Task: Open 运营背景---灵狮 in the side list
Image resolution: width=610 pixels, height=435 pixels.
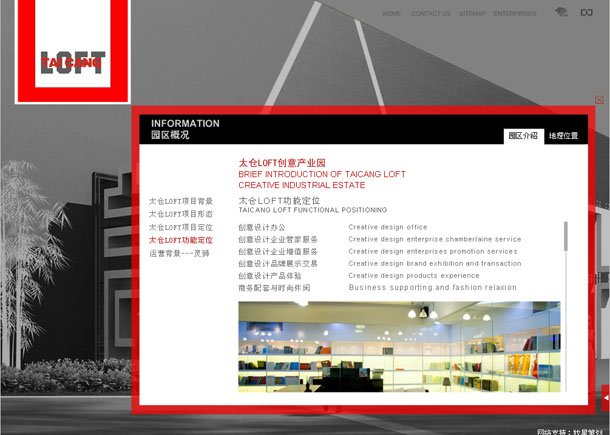Action: click(179, 253)
